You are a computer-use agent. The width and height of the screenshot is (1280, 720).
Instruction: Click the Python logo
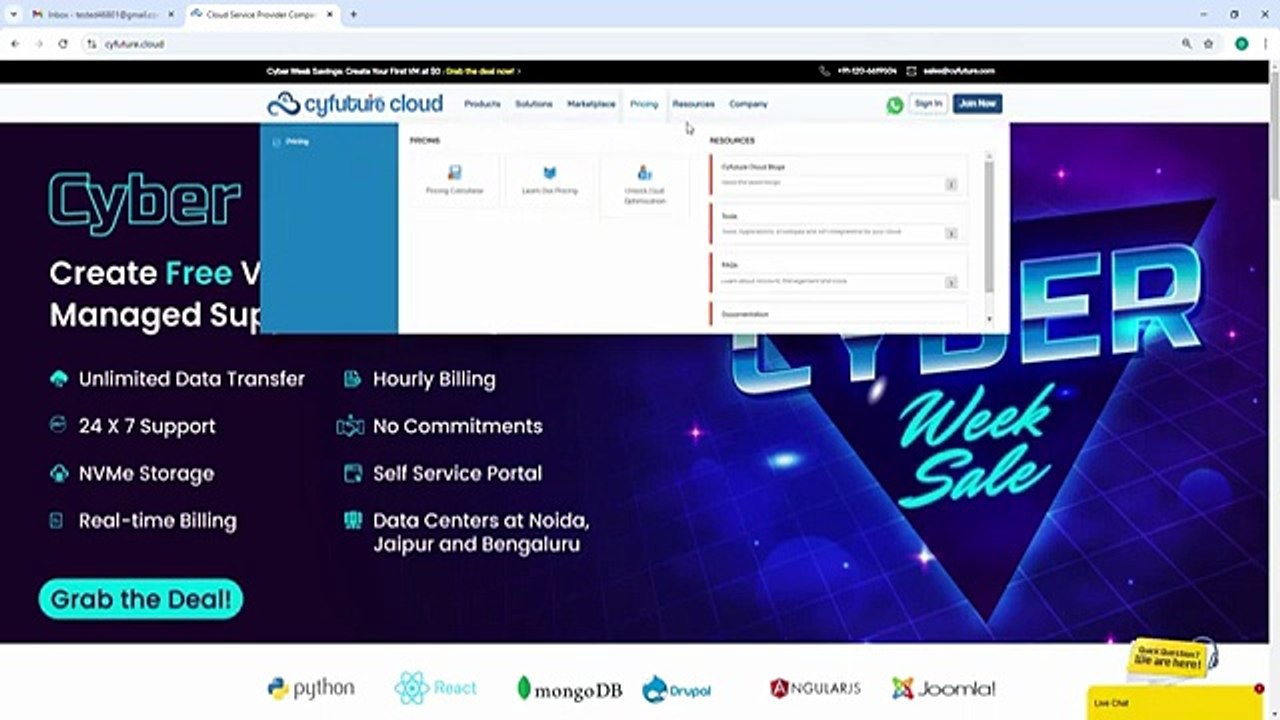click(x=311, y=688)
